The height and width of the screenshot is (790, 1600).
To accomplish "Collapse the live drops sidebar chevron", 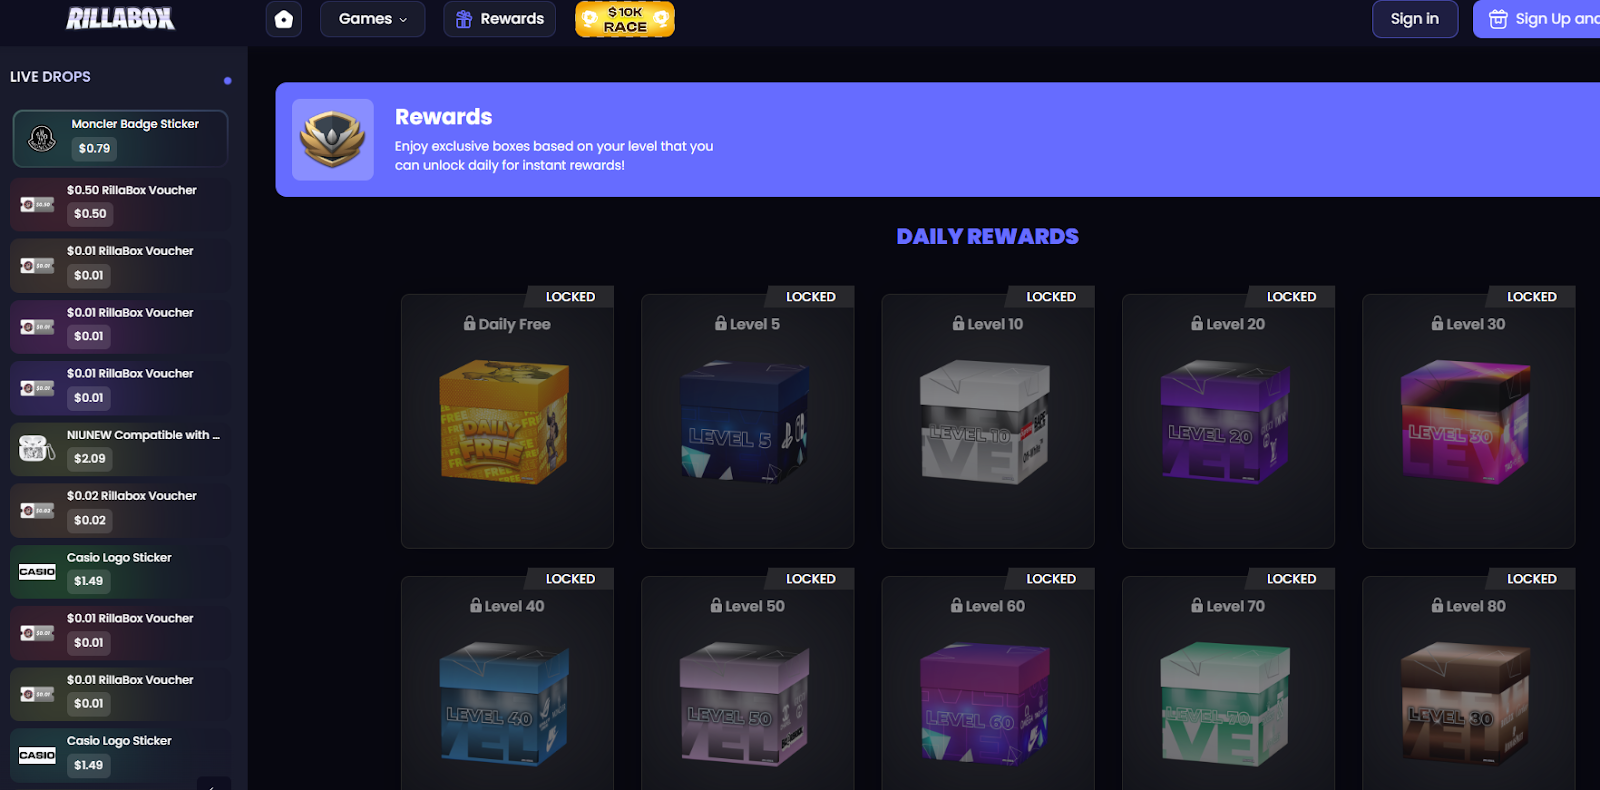I will click(213, 784).
